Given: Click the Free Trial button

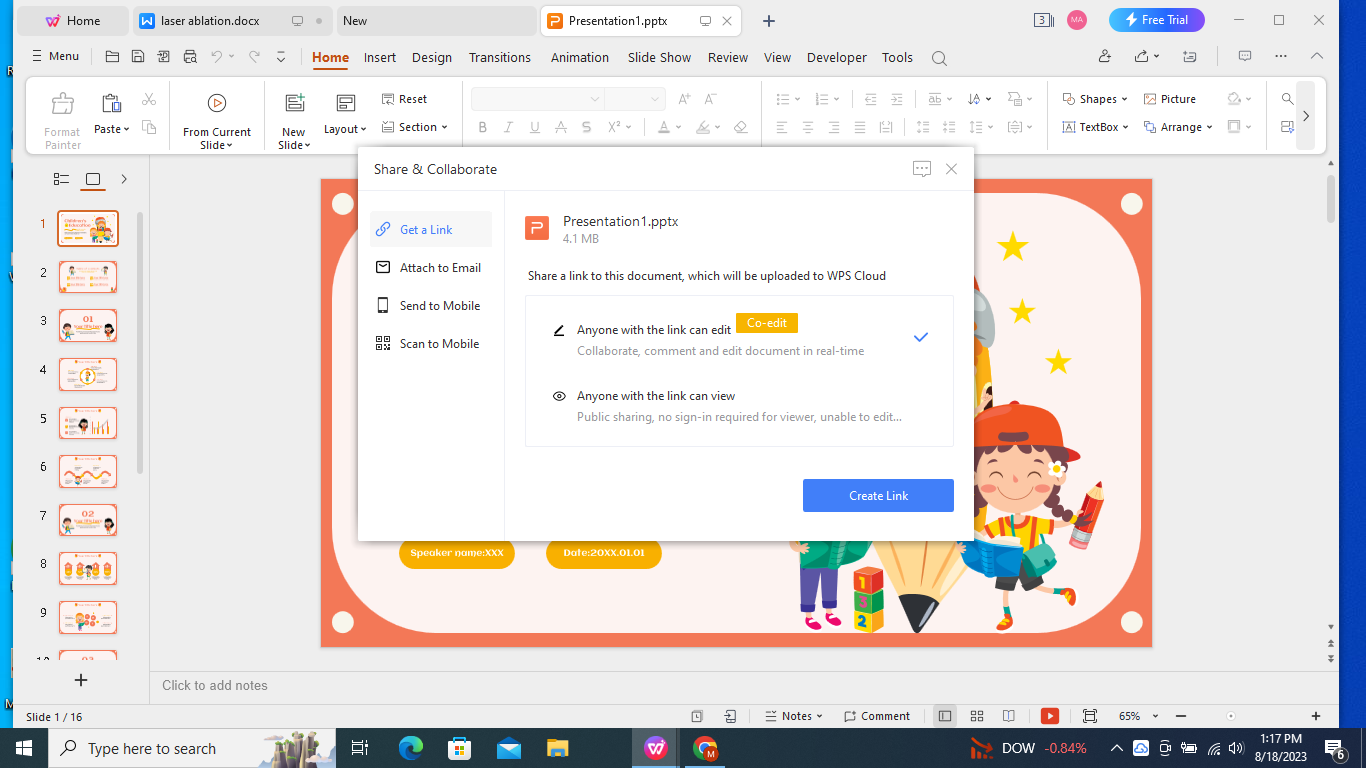Looking at the screenshot, I should [1157, 19].
